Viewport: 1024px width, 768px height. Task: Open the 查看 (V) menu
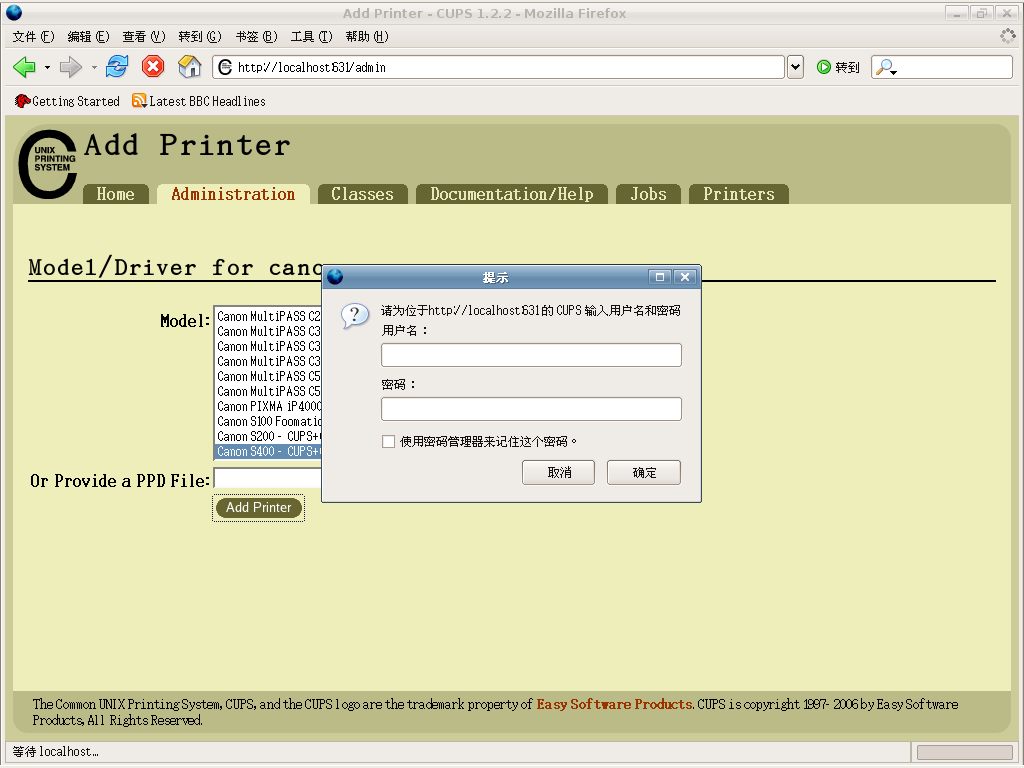point(144,37)
